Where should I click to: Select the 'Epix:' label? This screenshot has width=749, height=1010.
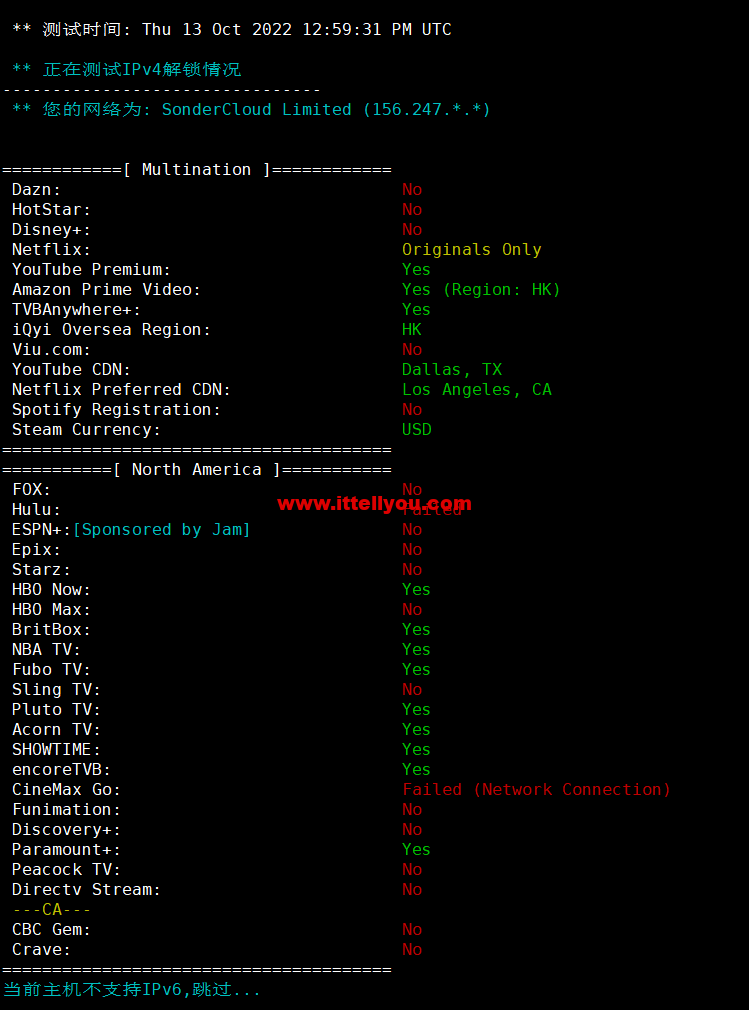(x=37, y=549)
